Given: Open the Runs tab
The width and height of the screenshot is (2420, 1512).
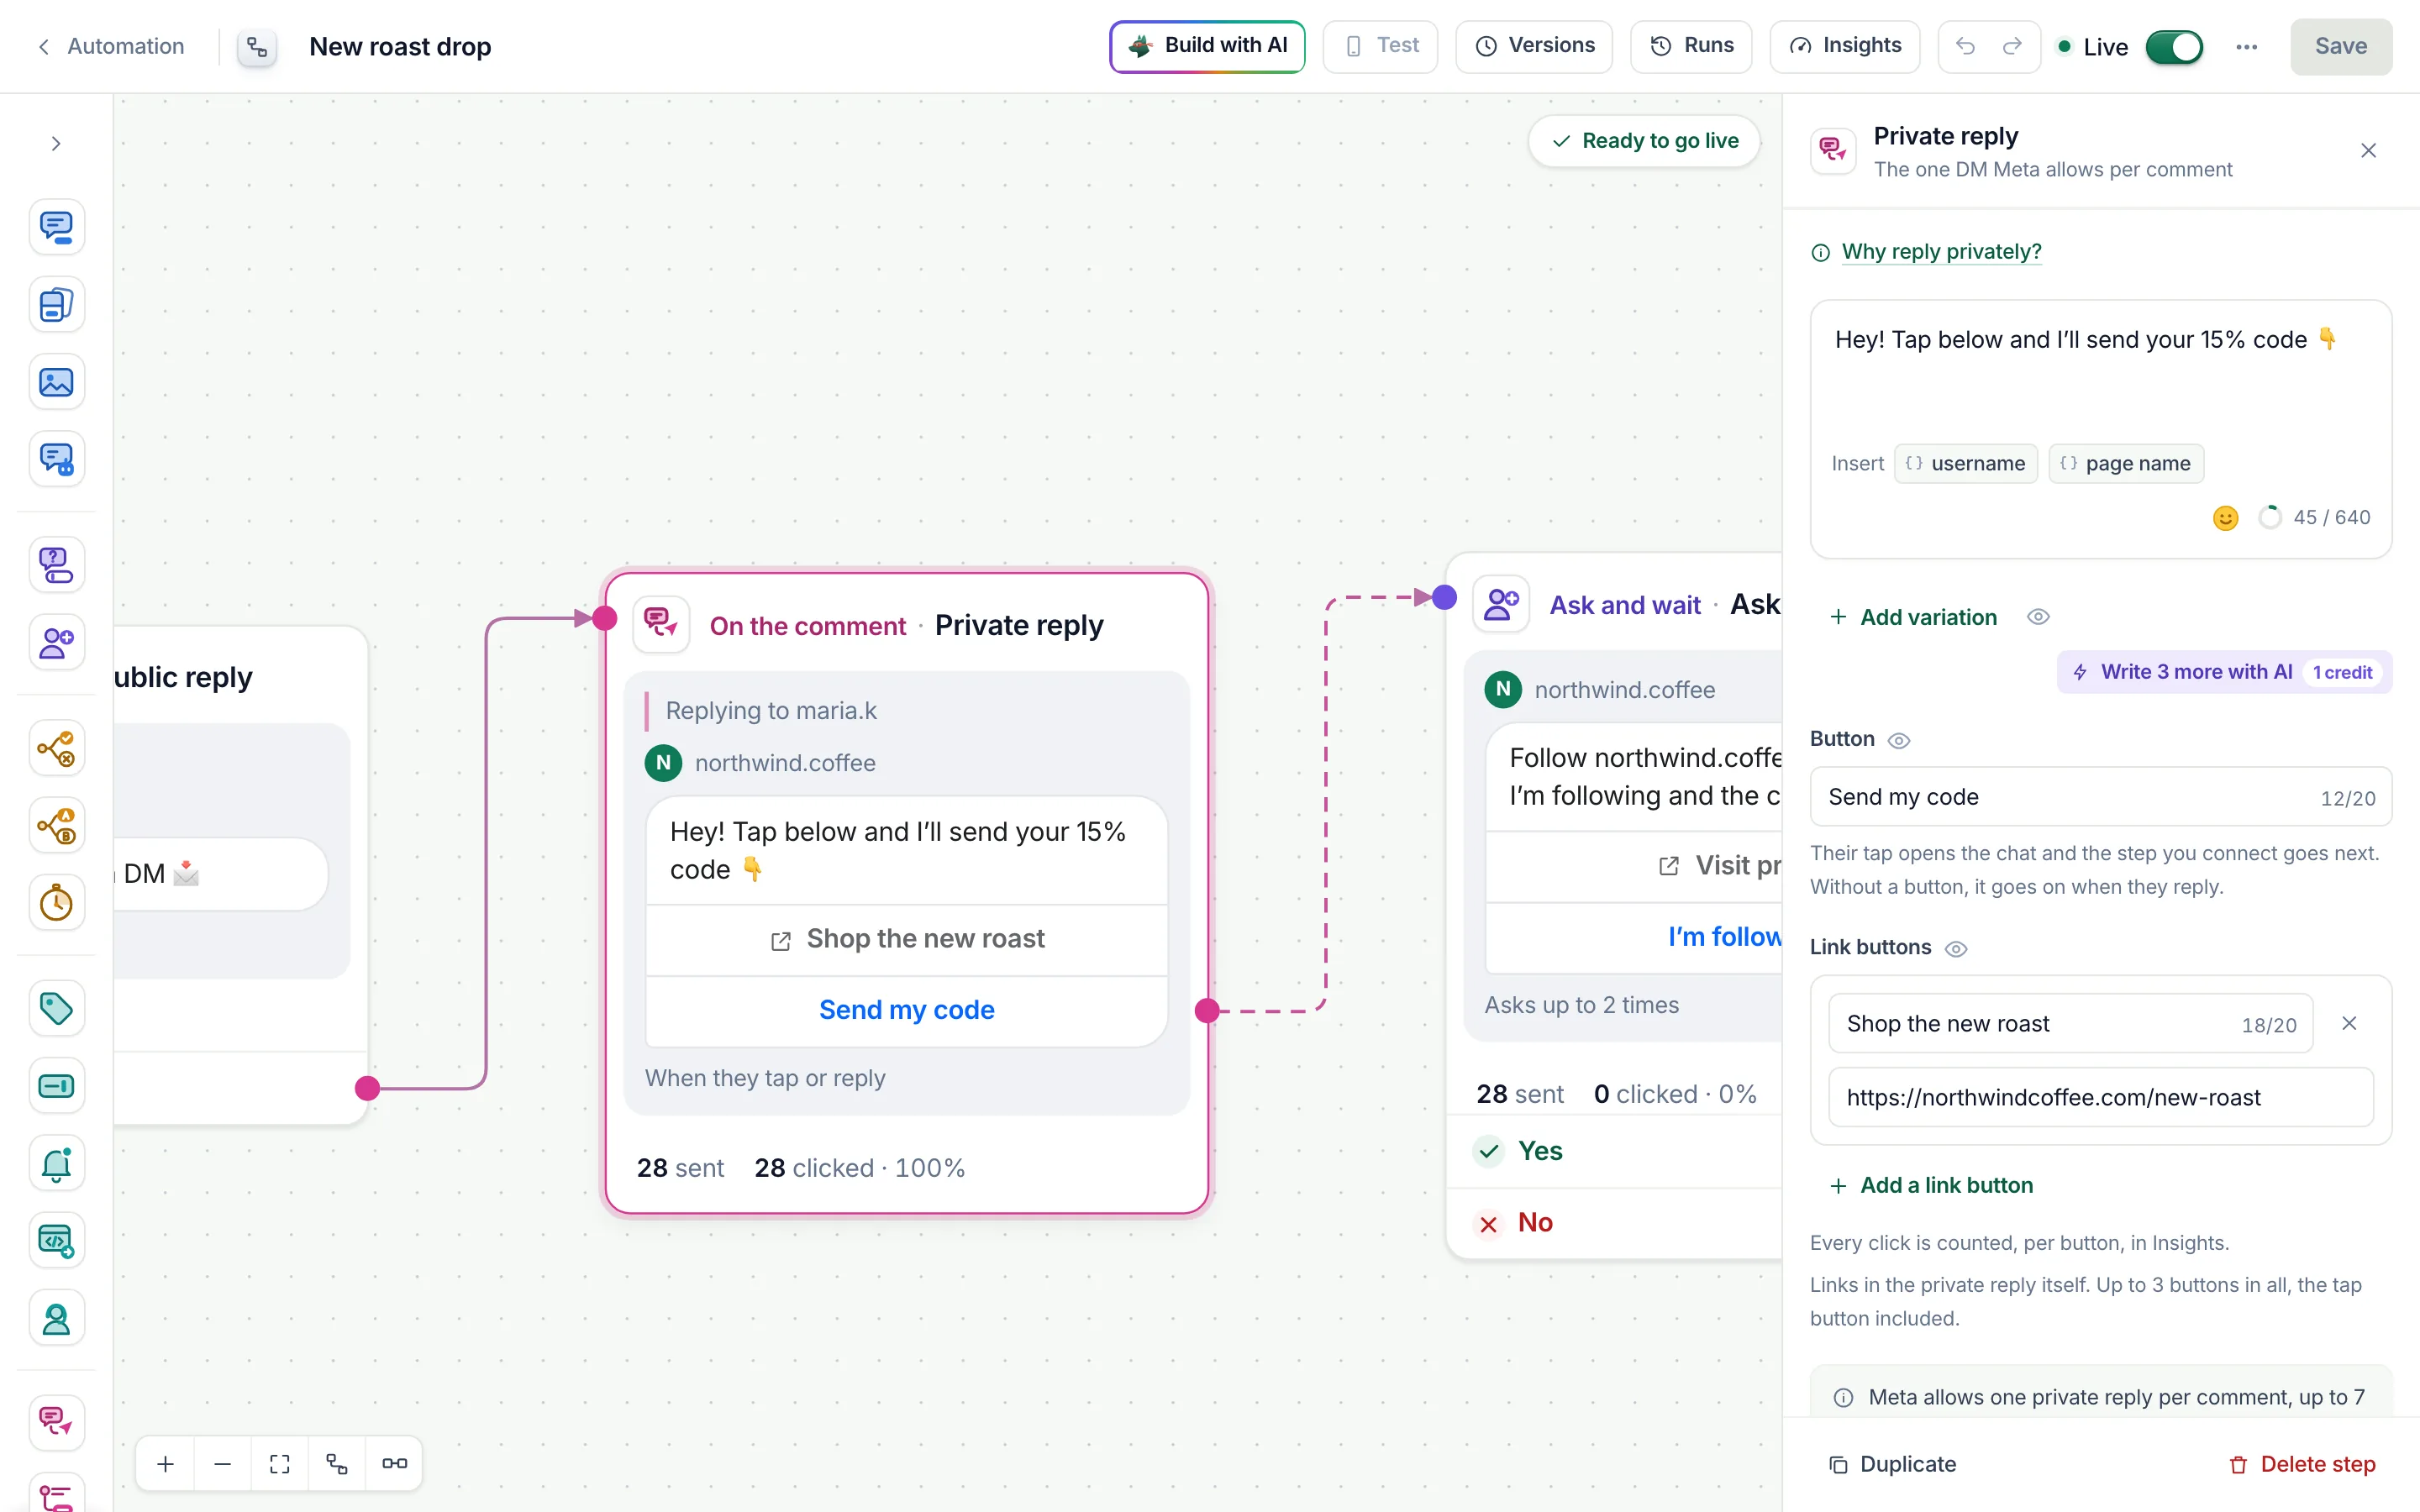Looking at the screenshot, I should coord(1691,46).
